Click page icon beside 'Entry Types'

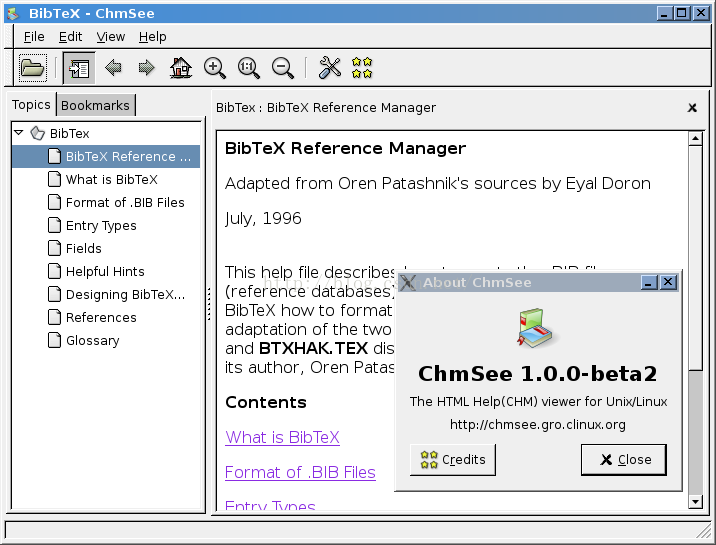coord(54,225)
